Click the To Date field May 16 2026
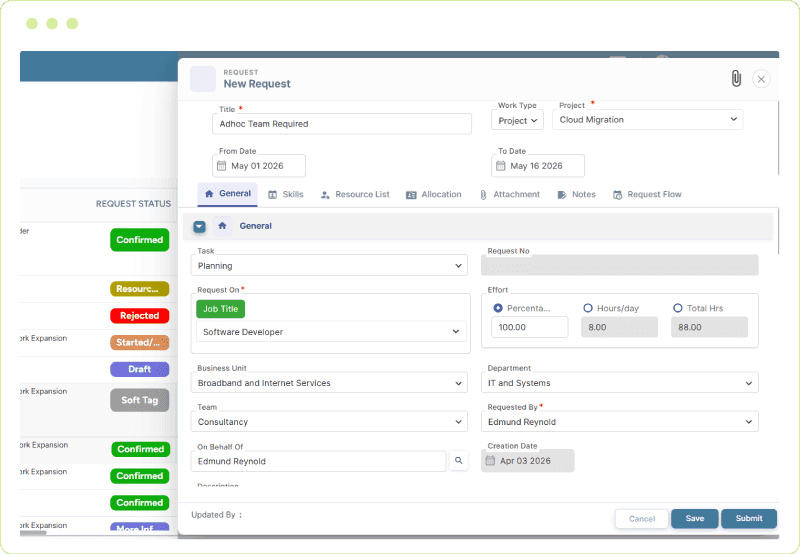 point(538,166)
